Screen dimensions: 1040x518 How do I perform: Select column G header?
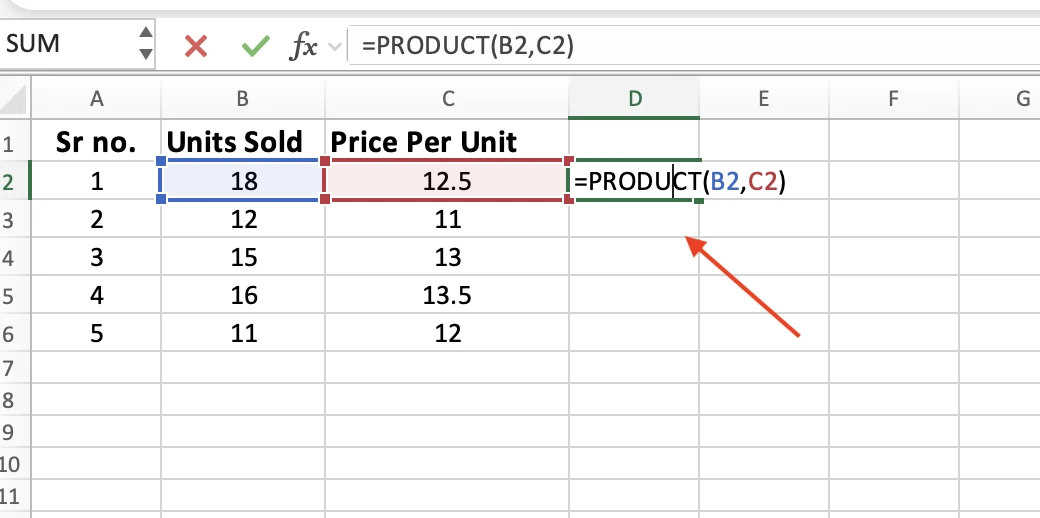pos(1000,99)
